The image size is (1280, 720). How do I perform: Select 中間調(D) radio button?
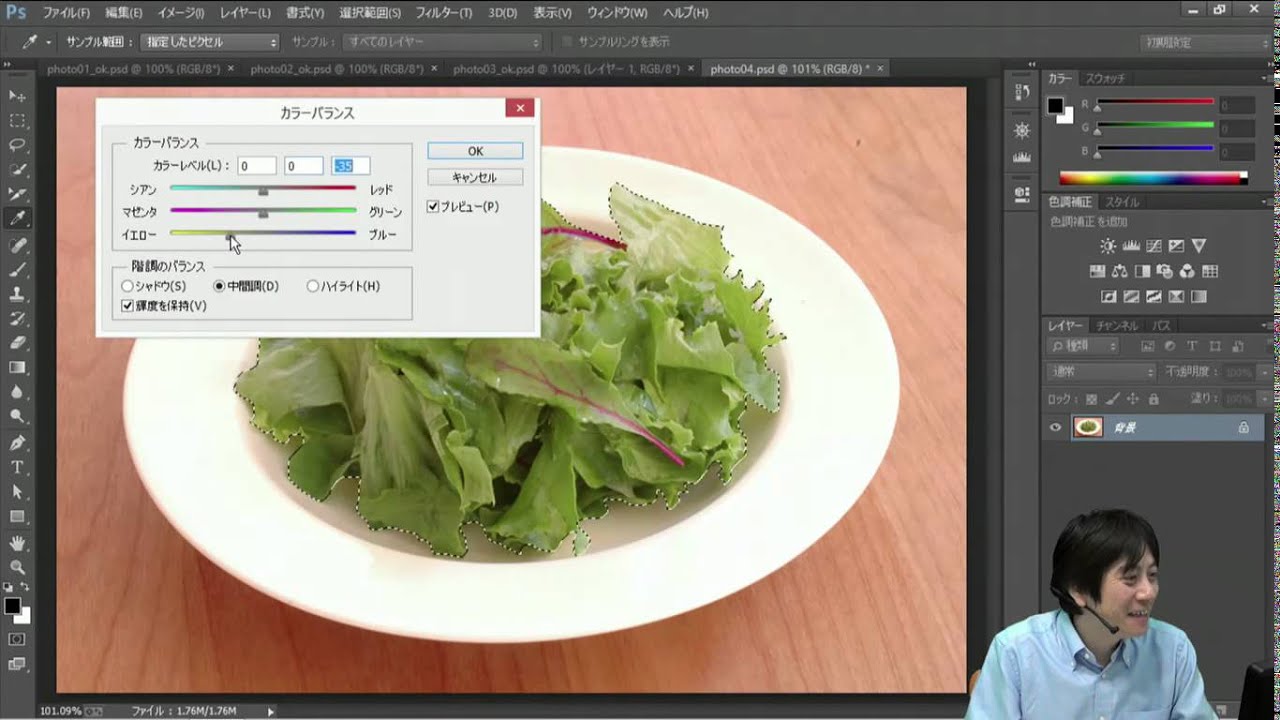pos(220,286)
